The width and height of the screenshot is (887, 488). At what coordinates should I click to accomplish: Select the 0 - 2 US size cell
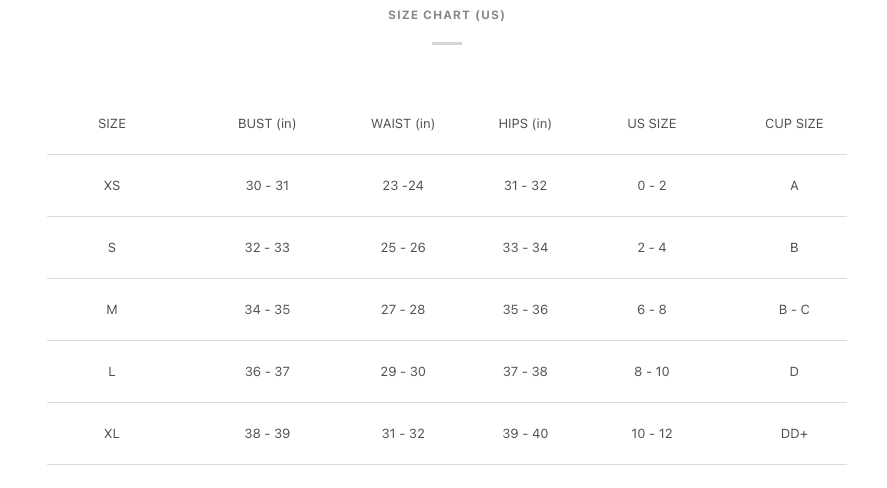pos(652,186)
